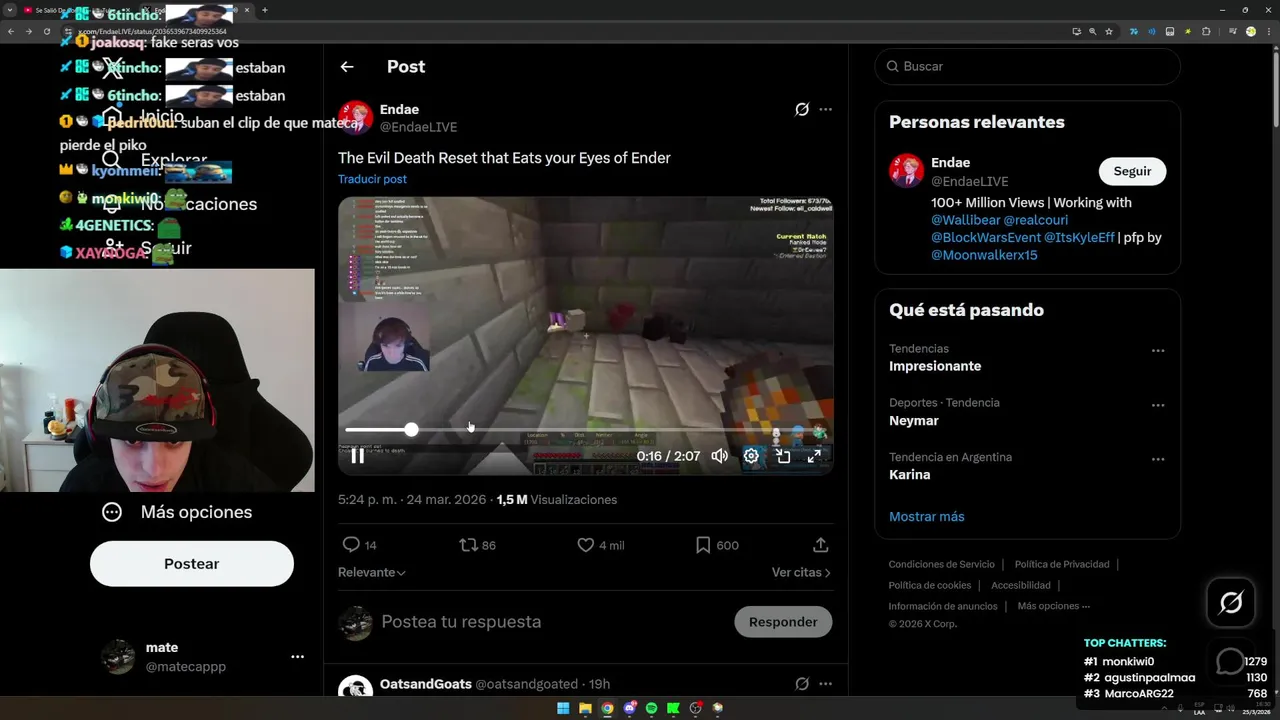Open File Explorer from the taskbar
The image size is (1280, 720).
pos(585,708)
